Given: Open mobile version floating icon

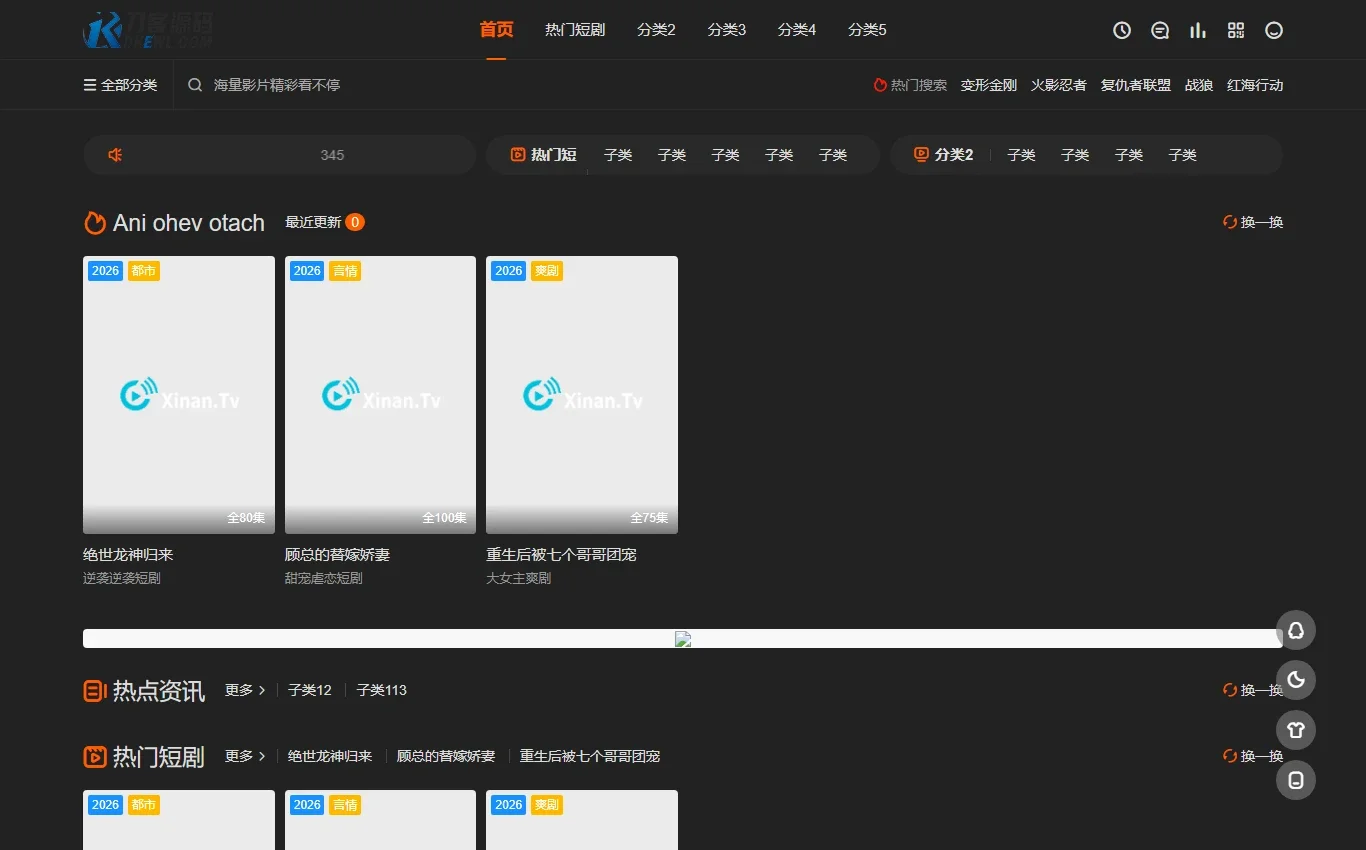Looking at the screenshot, I should tap(1296, 780).
